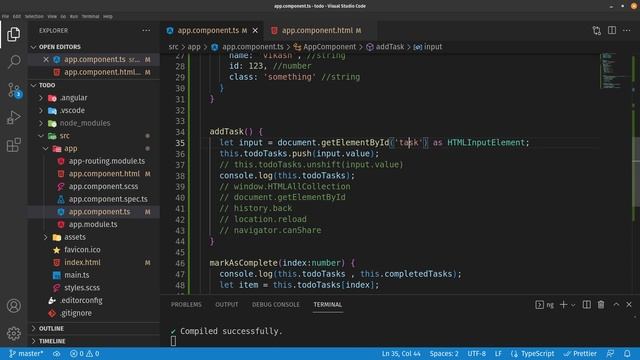
Task: Click AddTask breadcrumb item
Action: click(385, 47)
